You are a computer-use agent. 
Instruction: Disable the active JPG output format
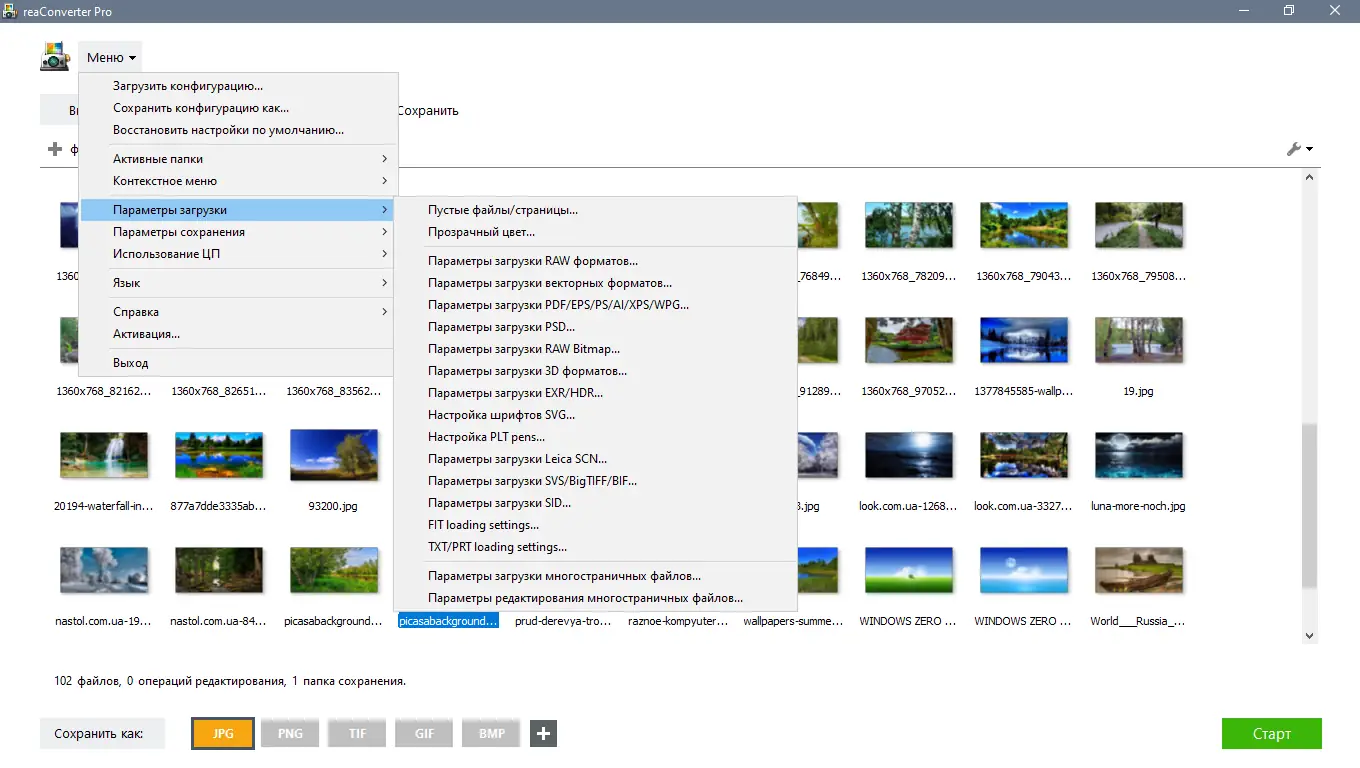pyautogui.click(x=222, y=733)
